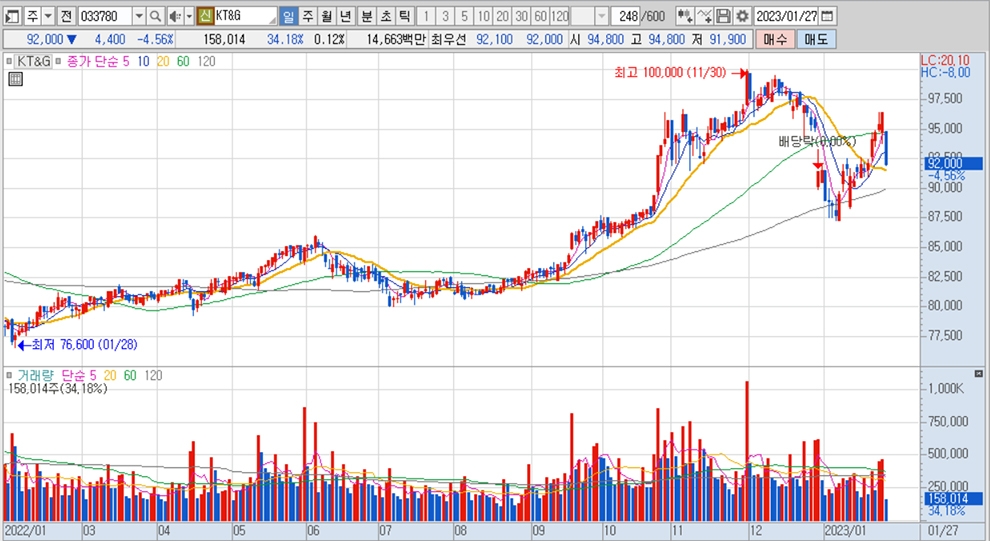
Task: Toggle the 일 (daily) chart period
Action: pos(288,16)
